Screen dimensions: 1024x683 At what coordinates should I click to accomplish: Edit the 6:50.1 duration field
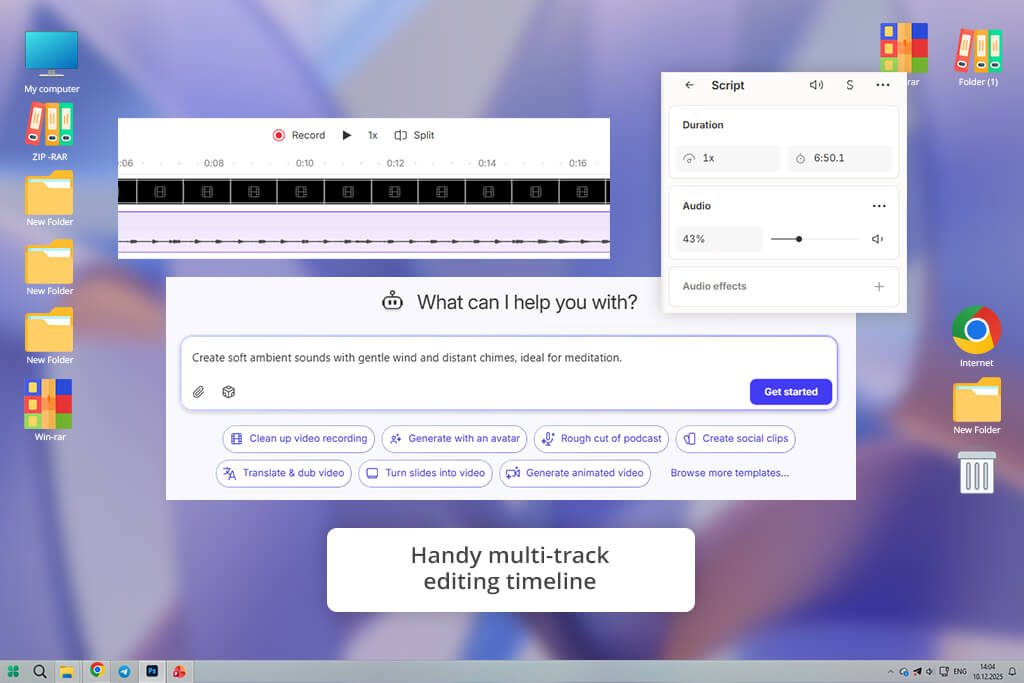(840, 158)
